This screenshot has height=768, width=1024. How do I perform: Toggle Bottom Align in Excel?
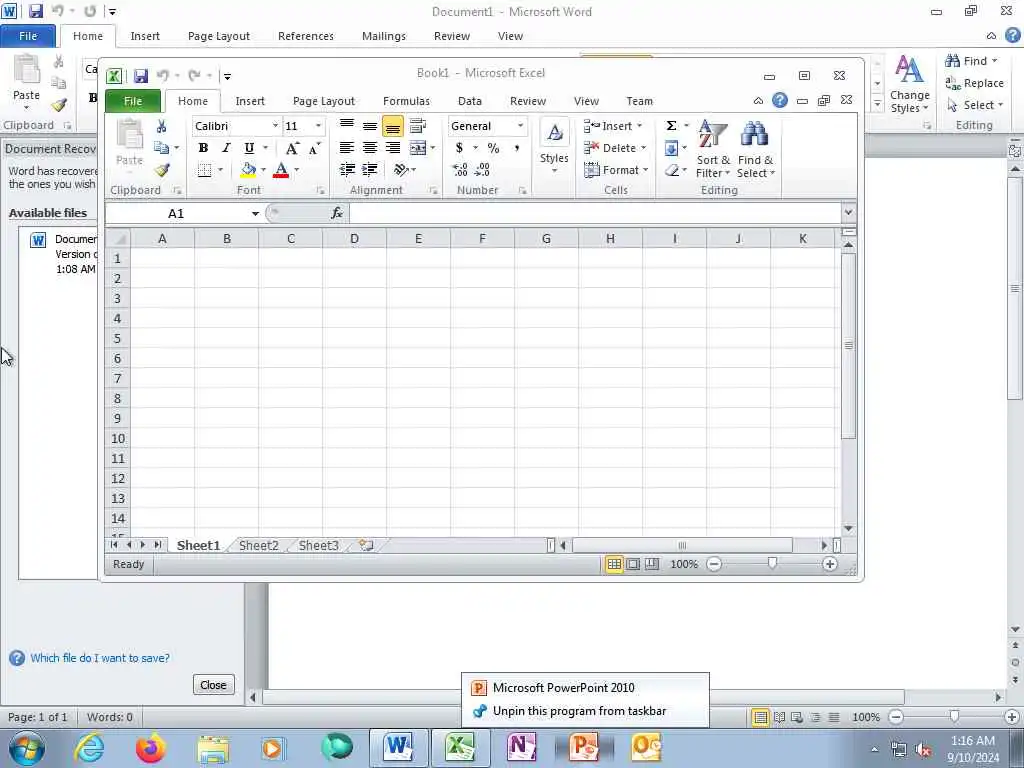[x=392, y=126]
